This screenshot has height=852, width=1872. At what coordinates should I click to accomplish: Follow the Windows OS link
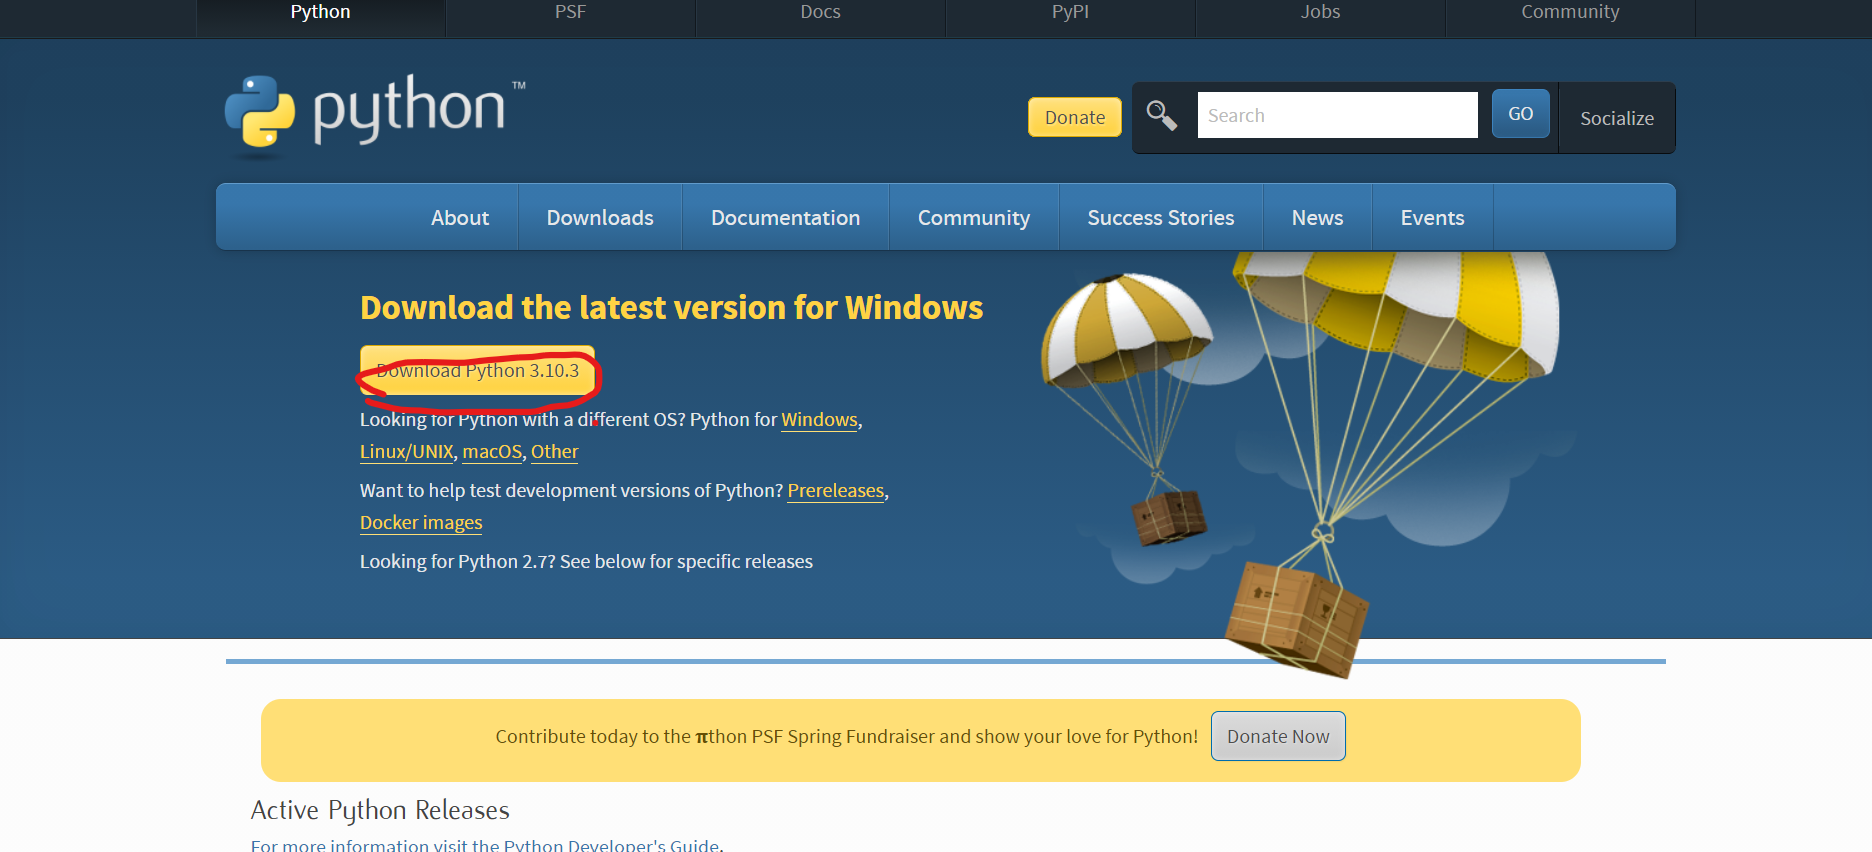point(819,420)
